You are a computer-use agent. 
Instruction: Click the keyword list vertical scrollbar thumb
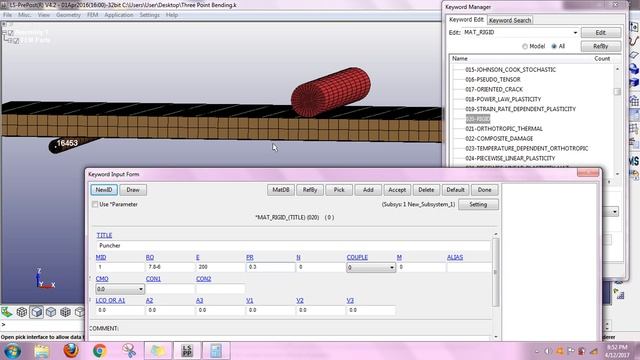tap(617, 92)
